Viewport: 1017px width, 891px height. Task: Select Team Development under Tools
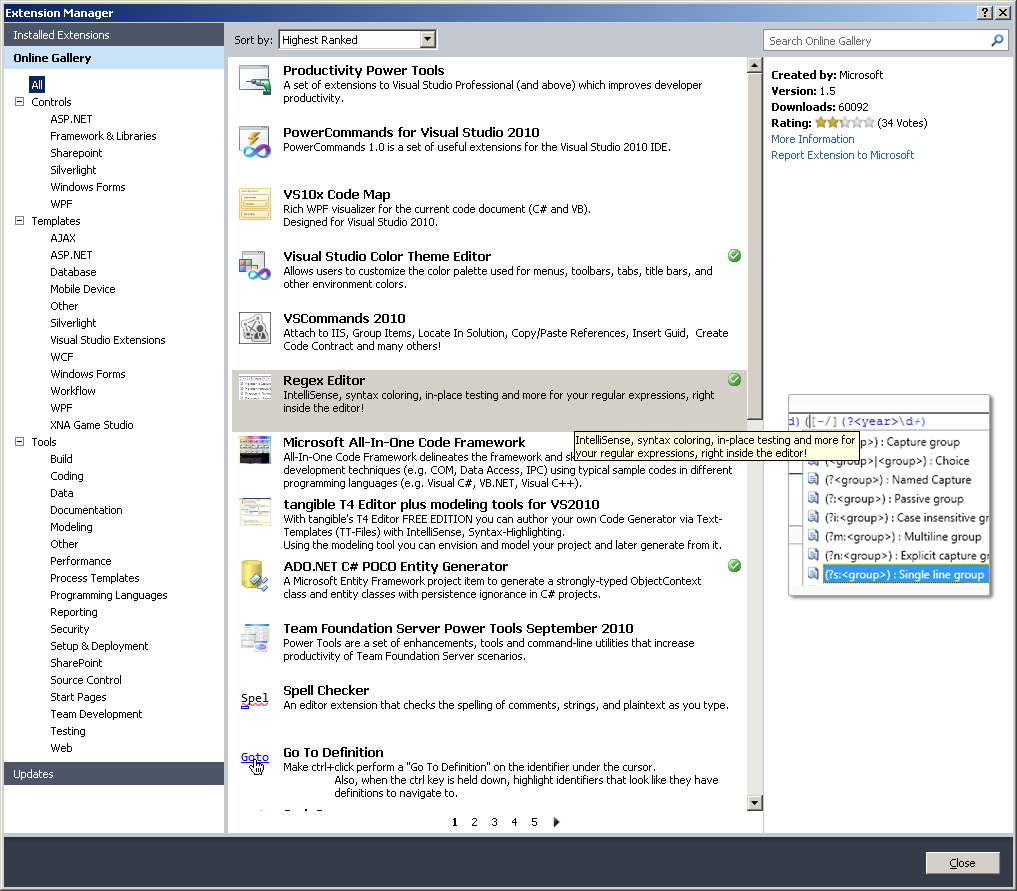tap(96, 714)
